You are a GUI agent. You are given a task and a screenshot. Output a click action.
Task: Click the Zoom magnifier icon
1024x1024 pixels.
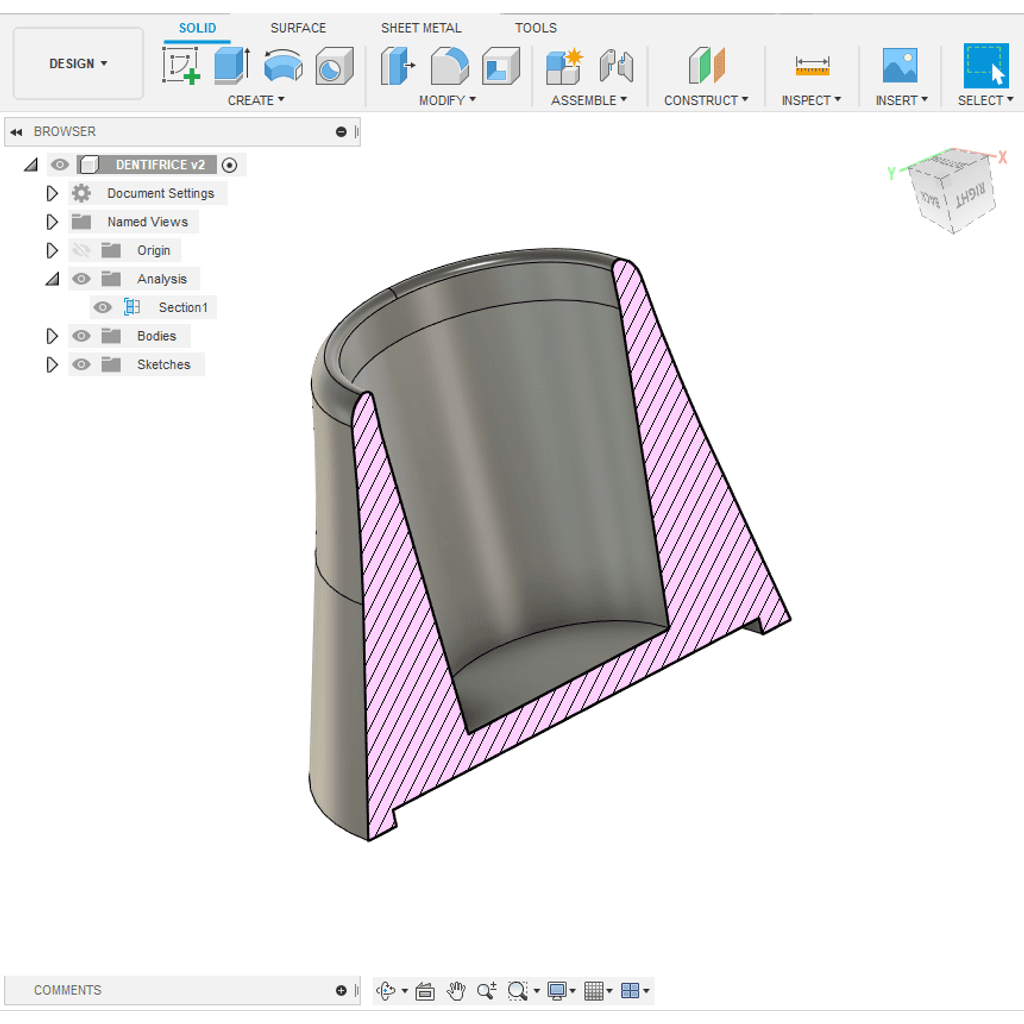coord(487,991)
